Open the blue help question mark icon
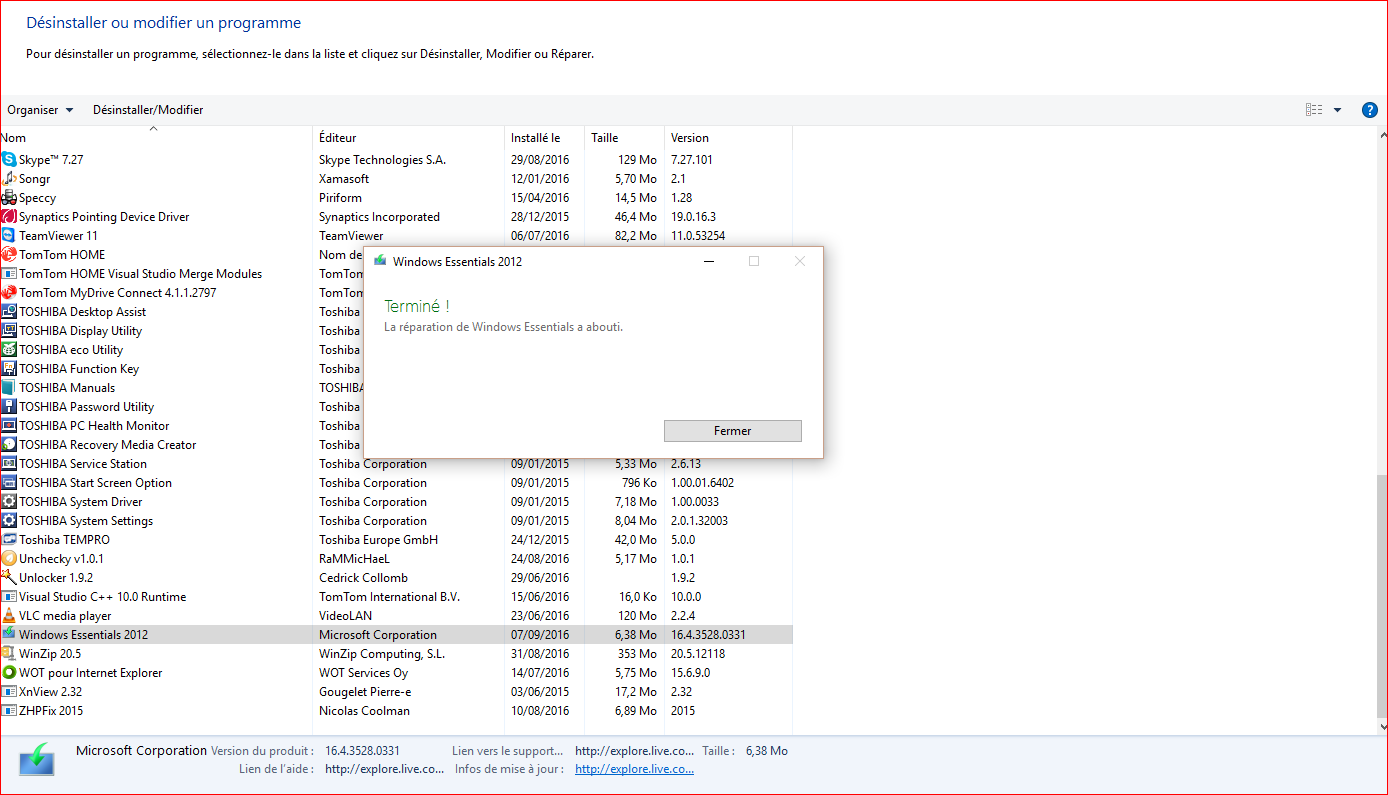 (1370, 110)
